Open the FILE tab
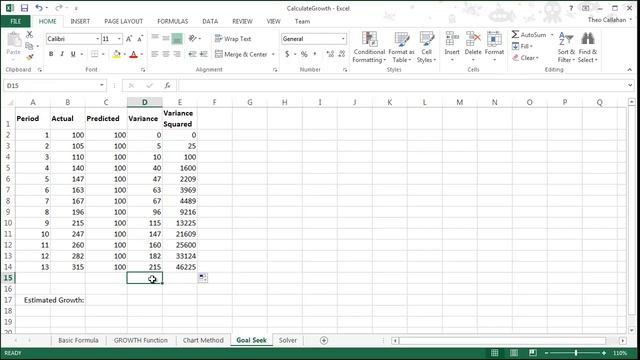The image size is (640, 360). click(16, 21)
